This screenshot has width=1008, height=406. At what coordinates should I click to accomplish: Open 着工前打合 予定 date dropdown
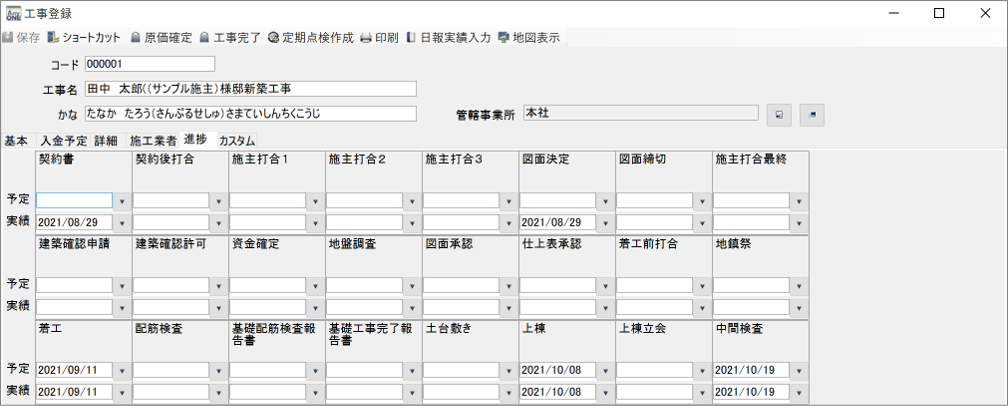click(x=703, y=286)
